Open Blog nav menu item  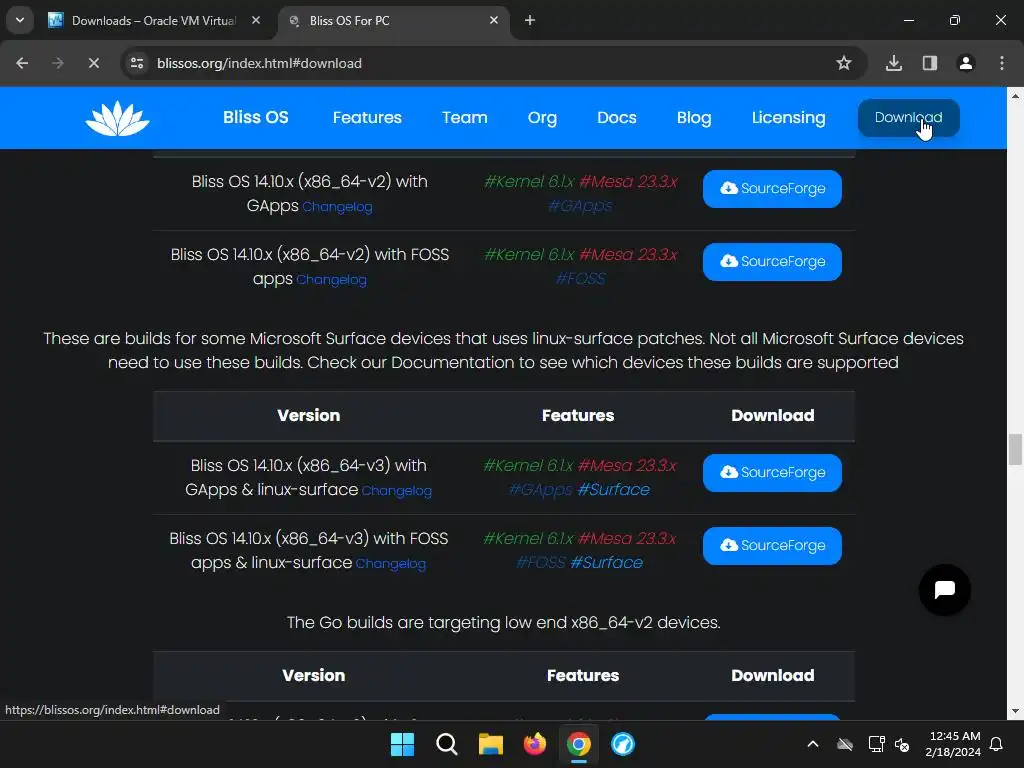(694, 118)
